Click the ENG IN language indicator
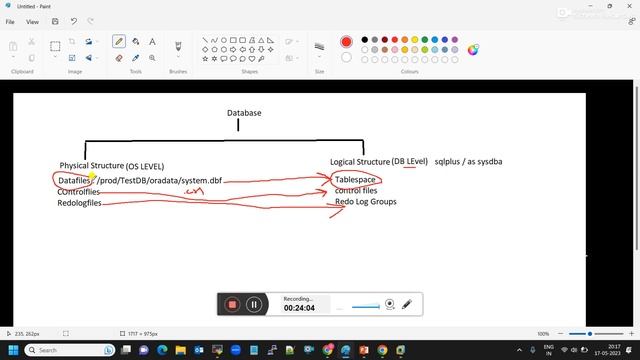 (x=549, y=350)
